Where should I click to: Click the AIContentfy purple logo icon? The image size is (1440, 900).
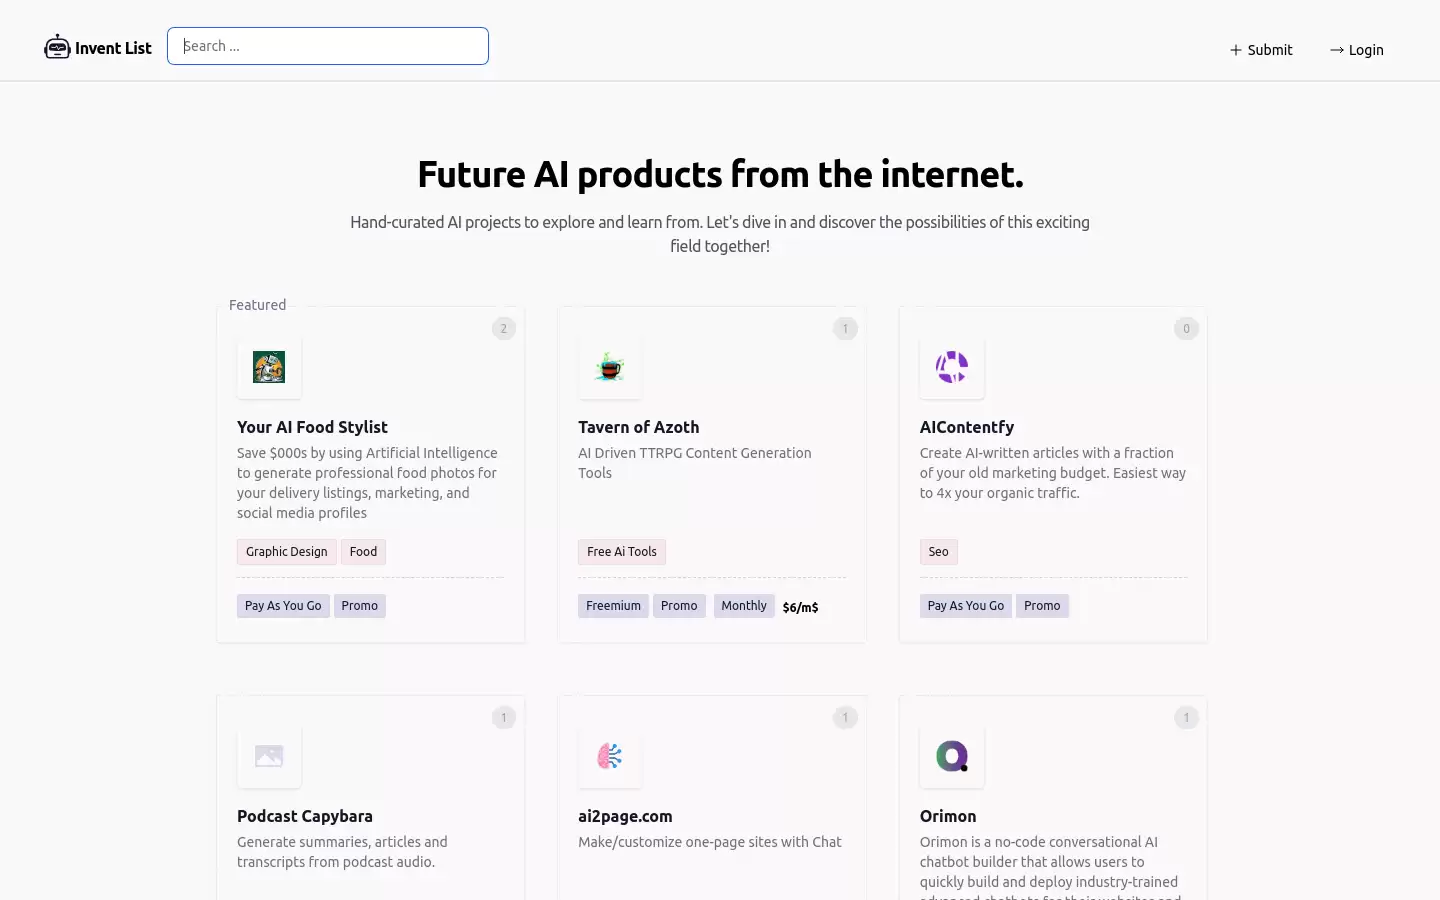click(951, 367)
